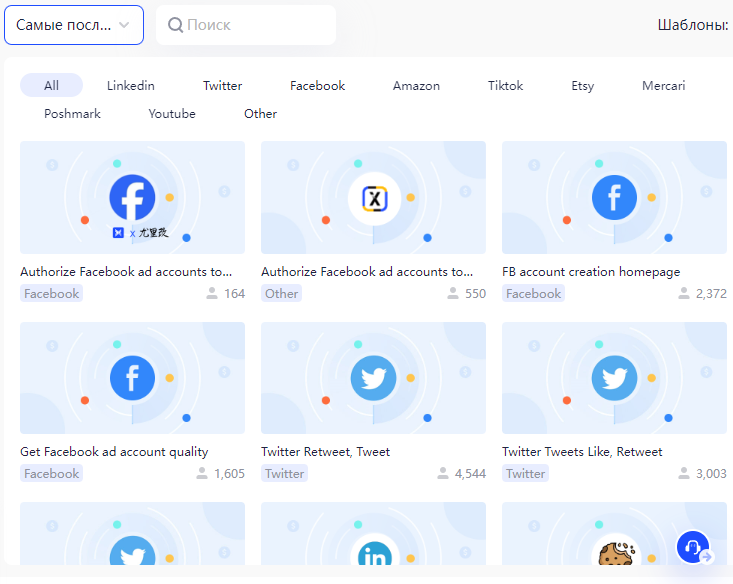Click the user icon beside 3,003
The image size is (733, 584).
pyautogui.click(x=684, y=473)
